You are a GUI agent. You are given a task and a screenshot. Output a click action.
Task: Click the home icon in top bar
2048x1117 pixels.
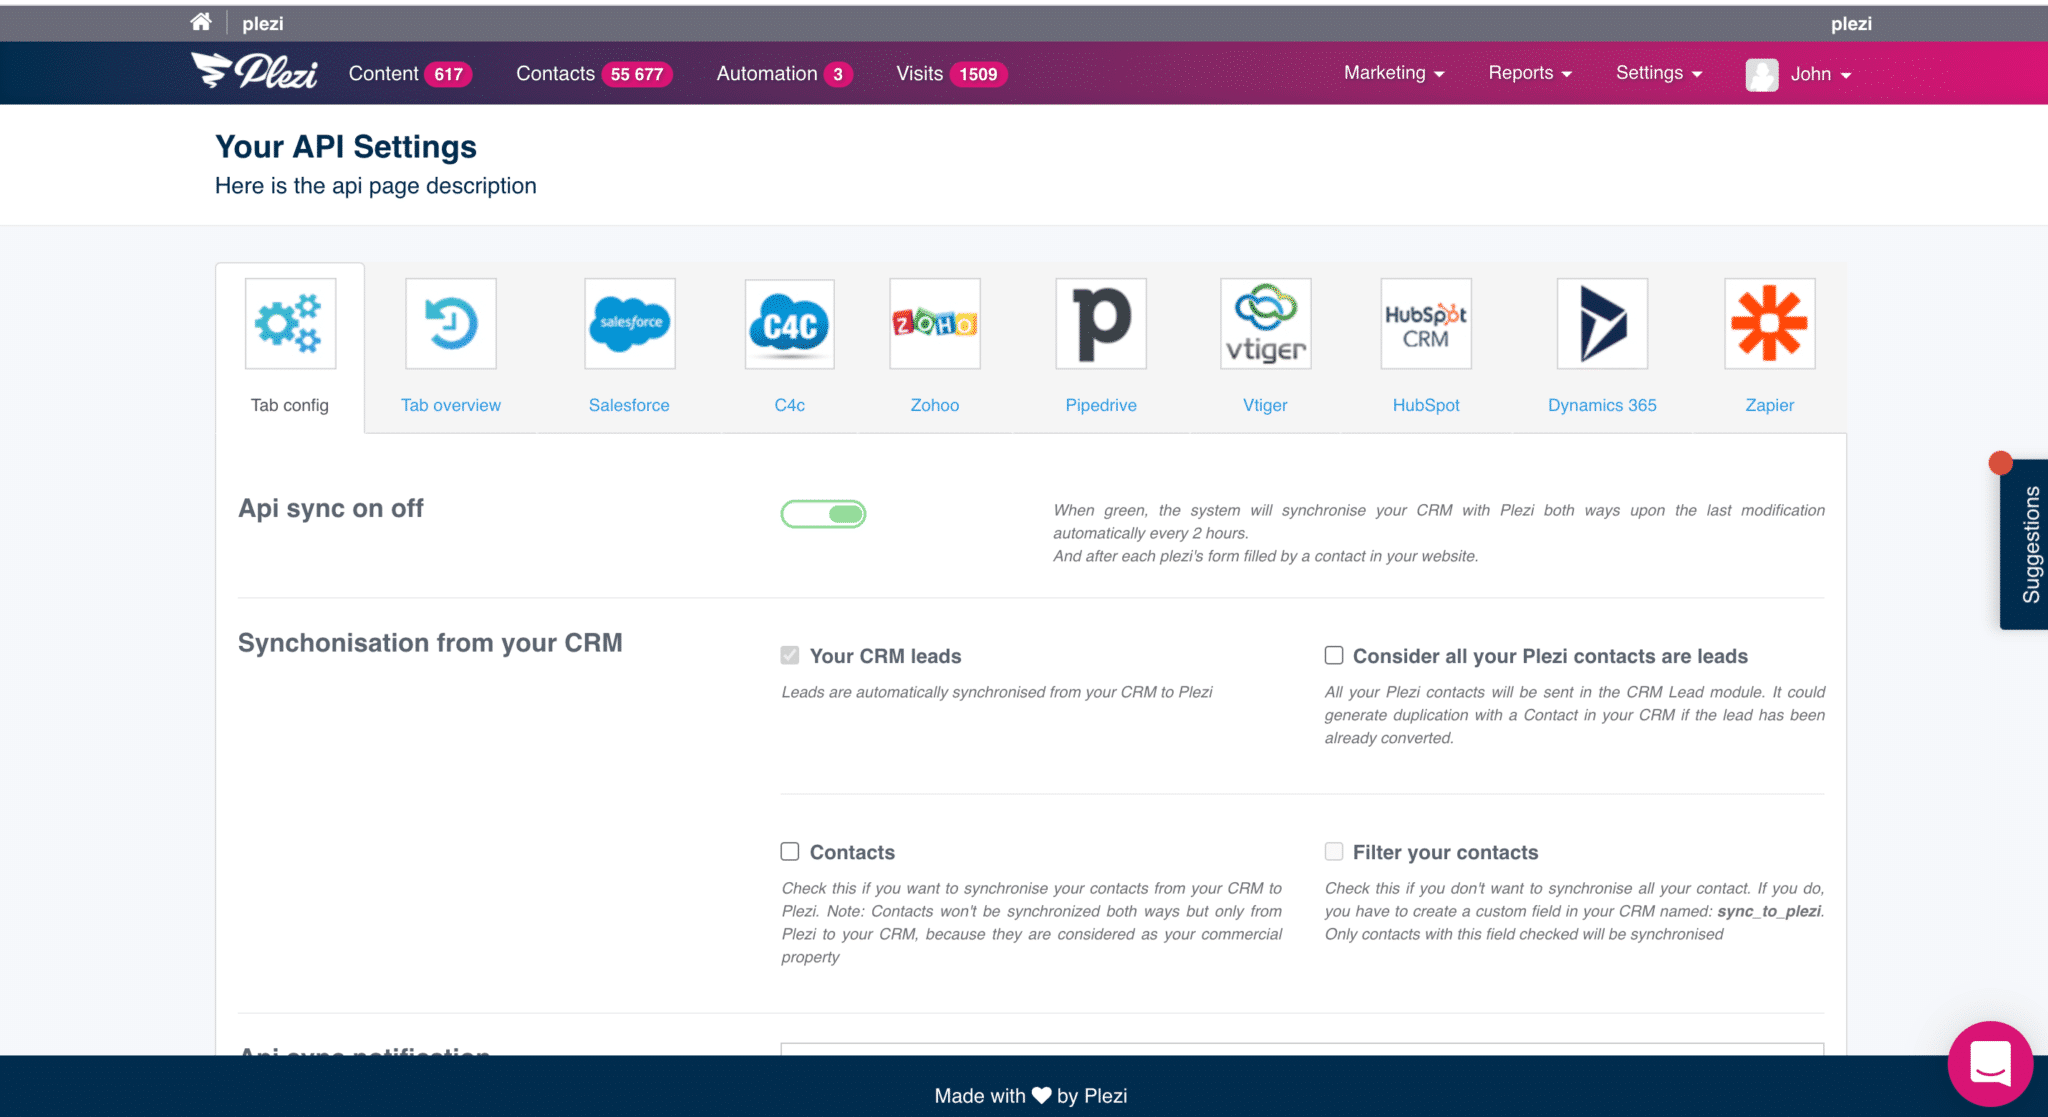201,22
